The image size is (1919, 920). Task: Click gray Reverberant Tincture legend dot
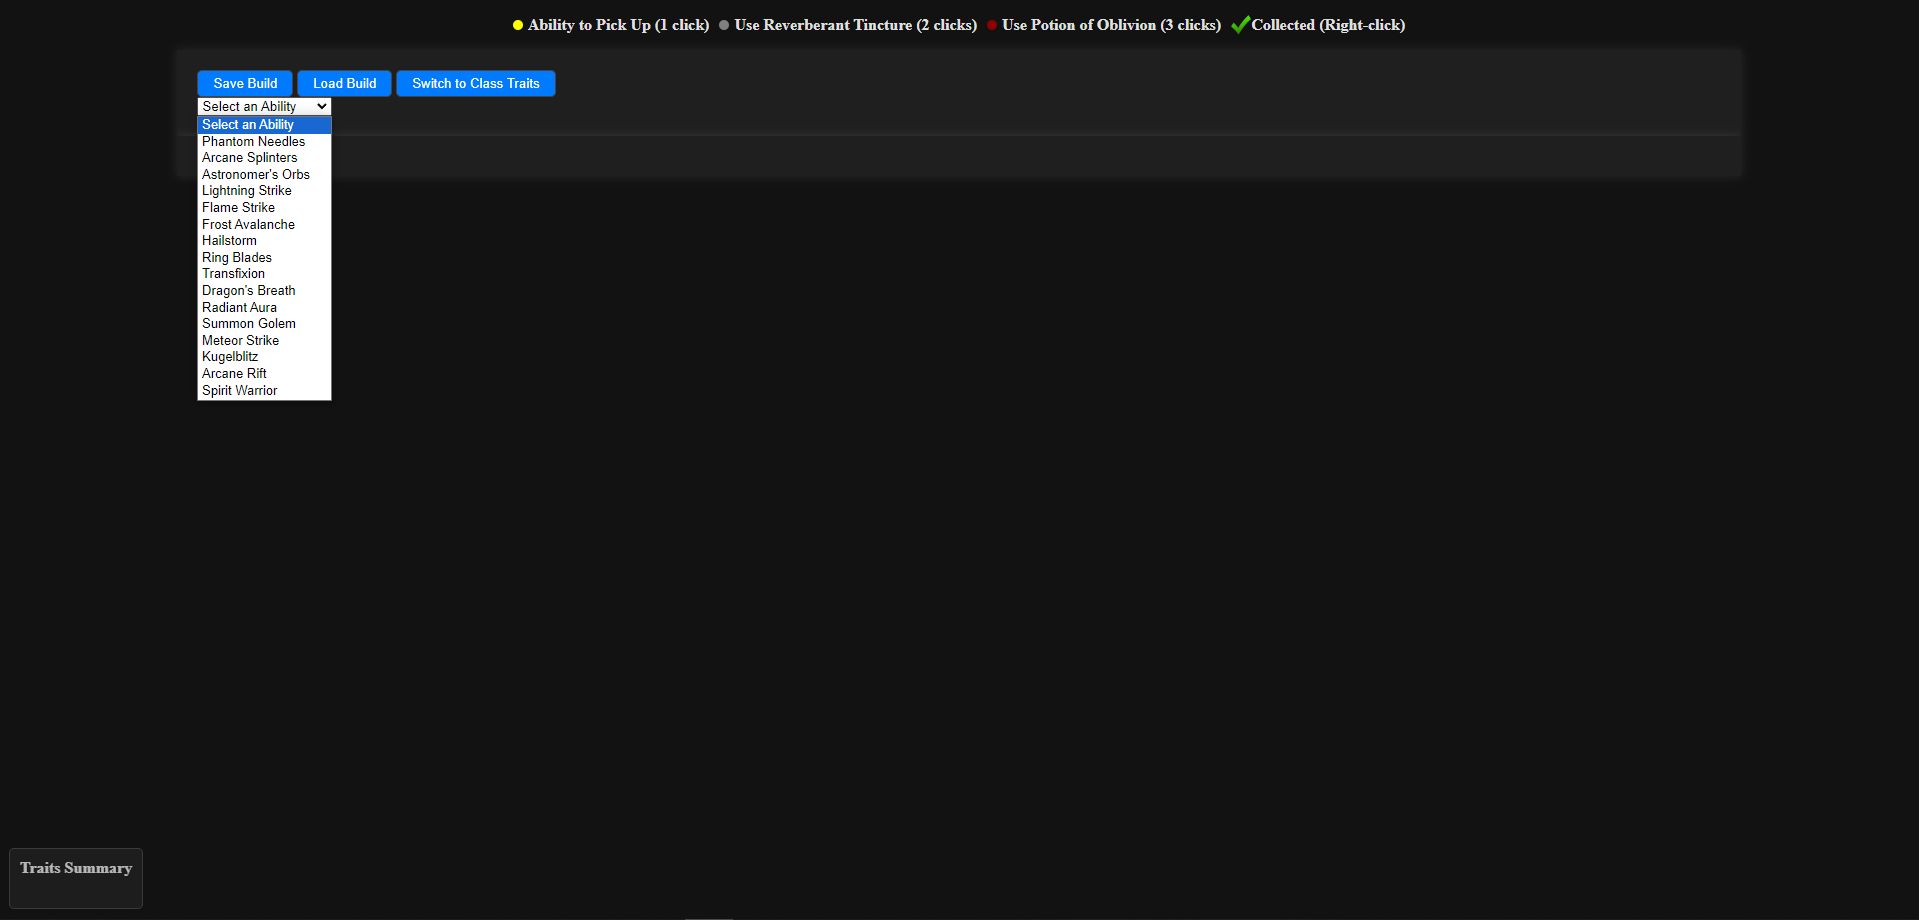point(724,26)
